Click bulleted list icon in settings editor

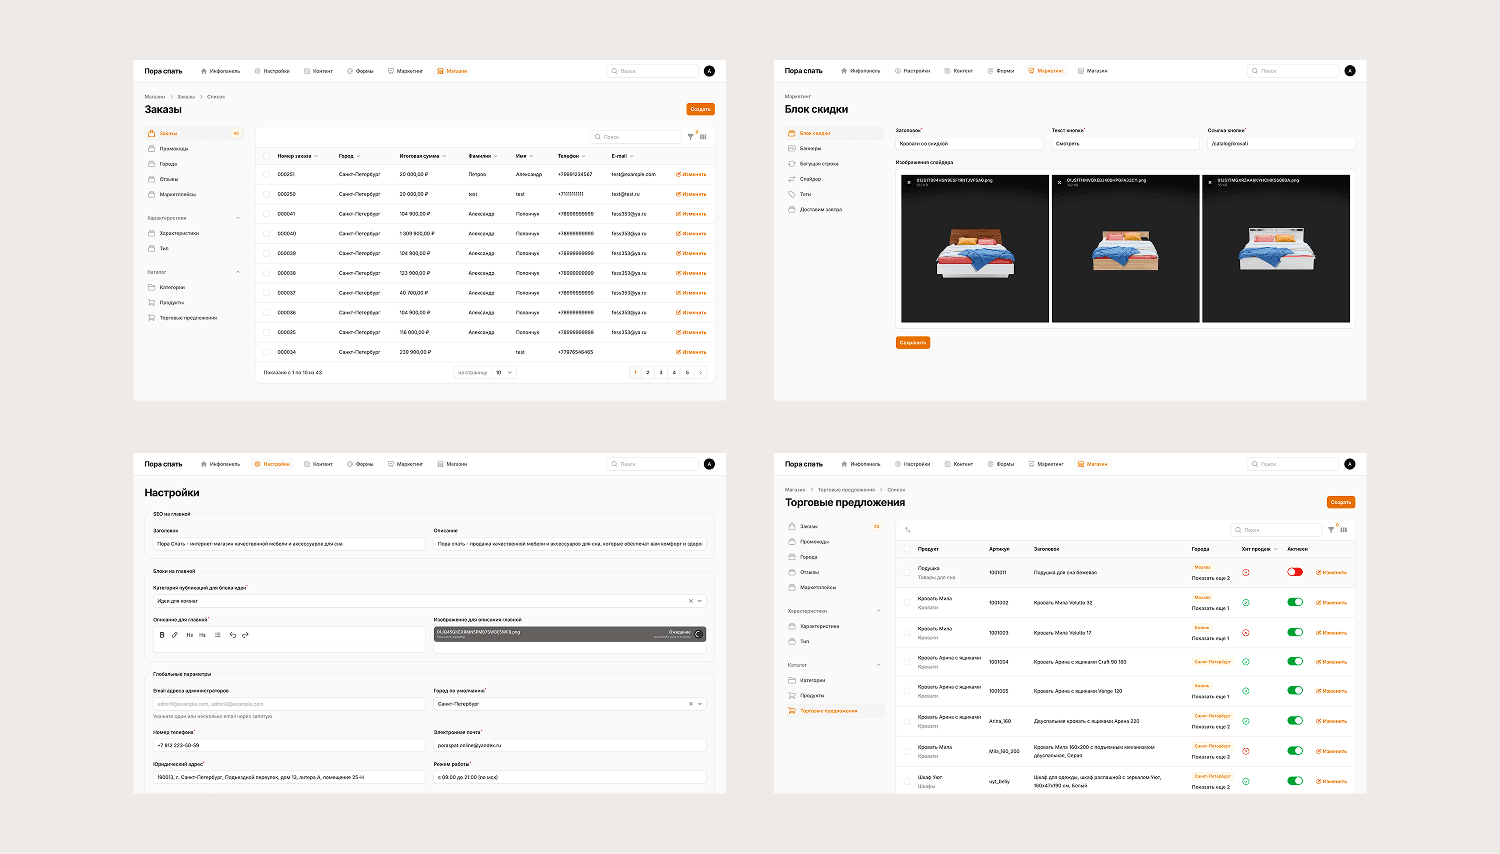coord(217,635)
